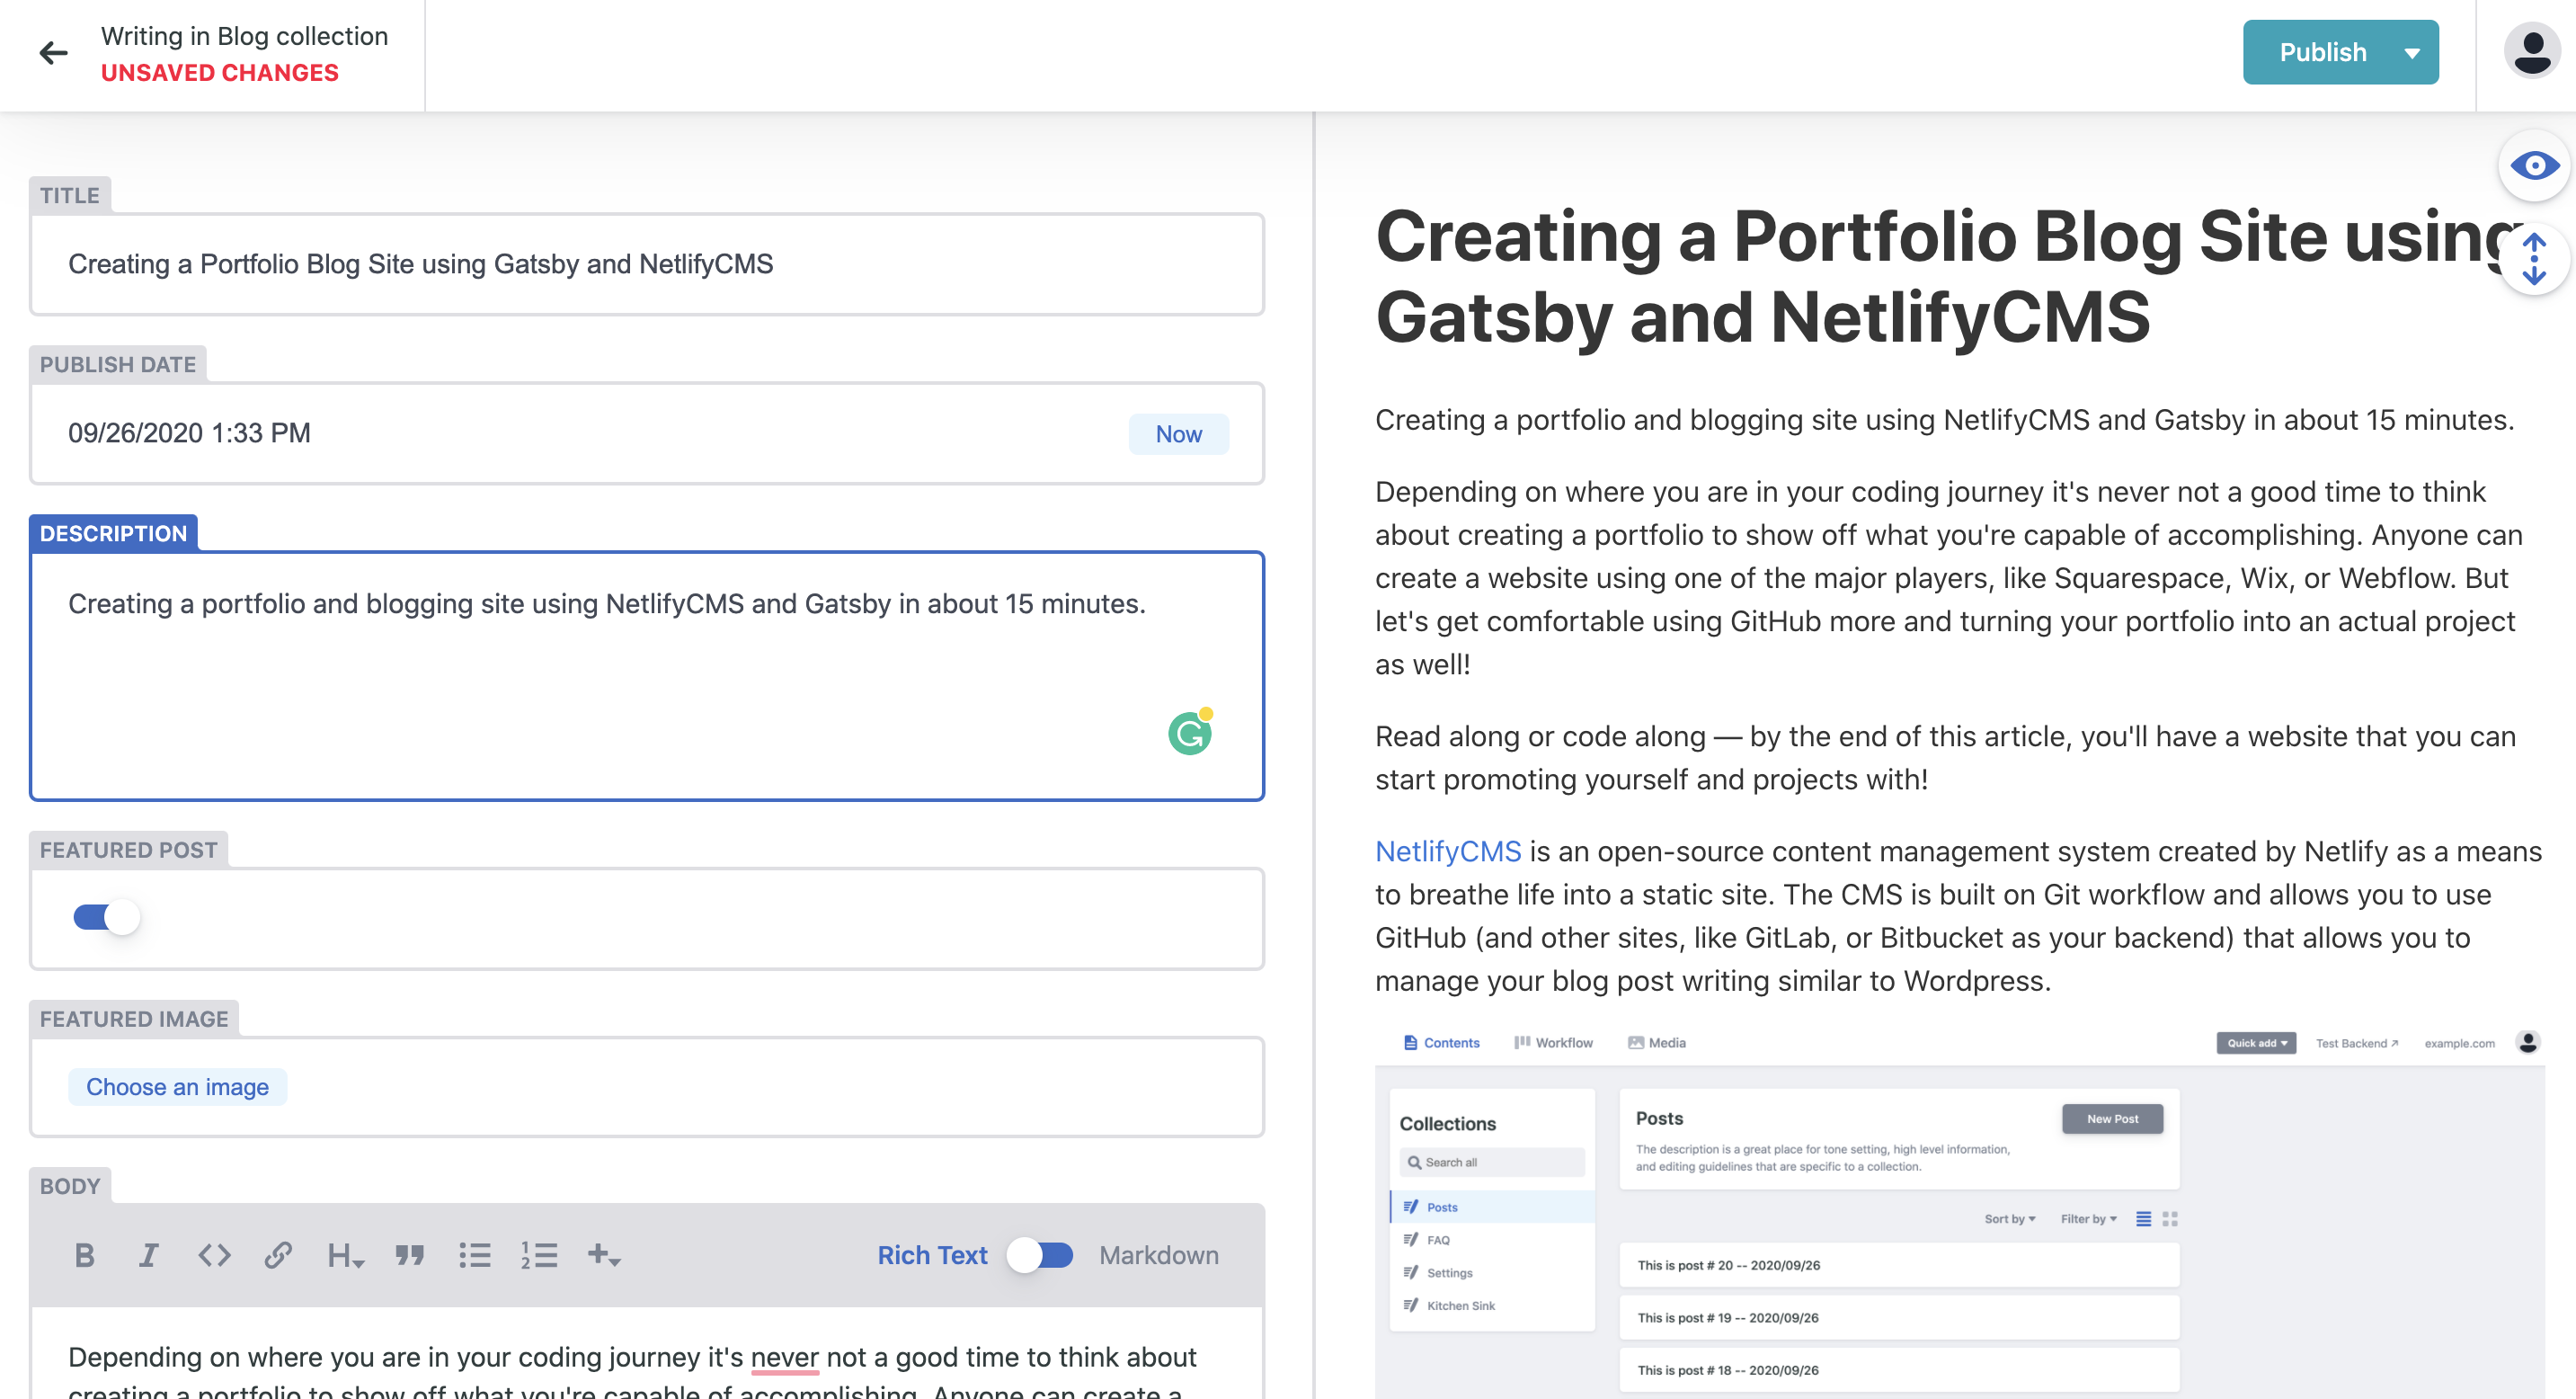
Task: Open the add component plus dropdown
Action: [x=604, y=1255]
